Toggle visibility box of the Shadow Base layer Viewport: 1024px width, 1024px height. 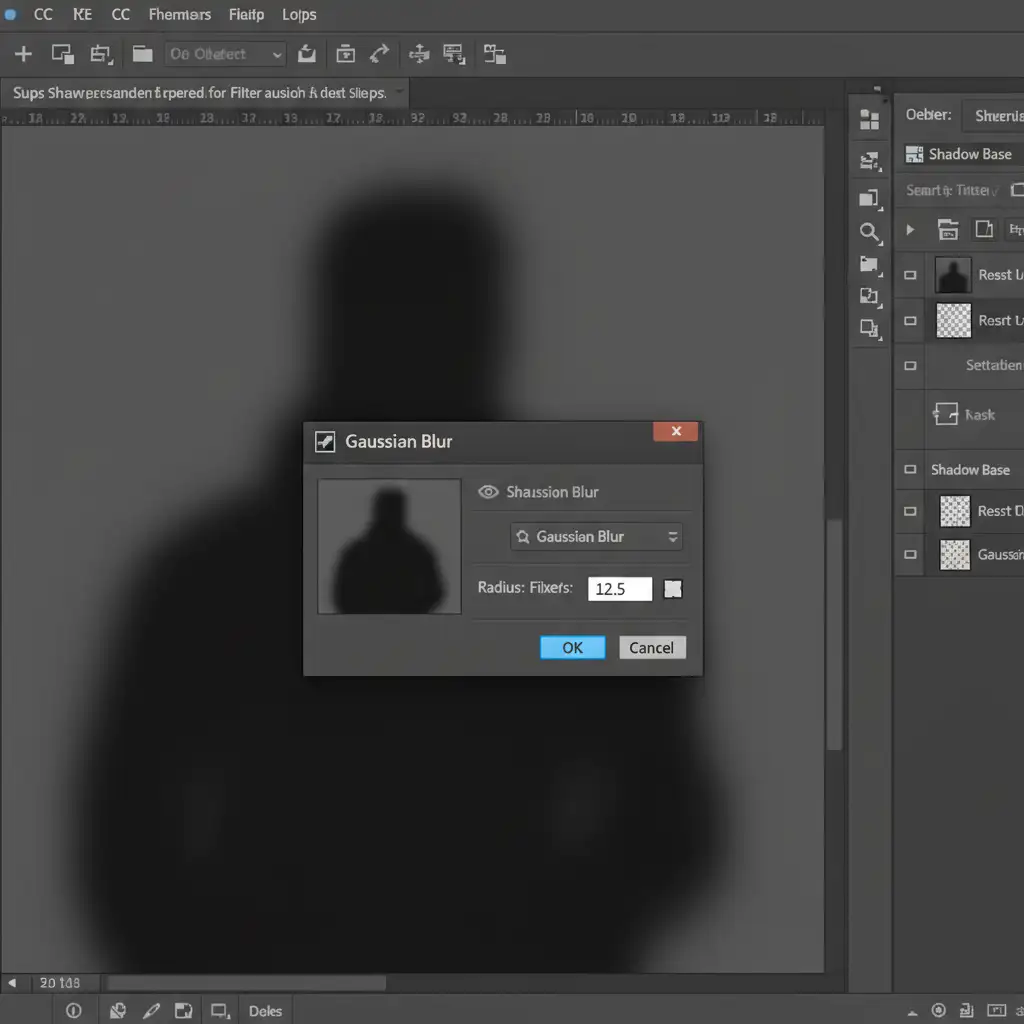tap(910, 469)
